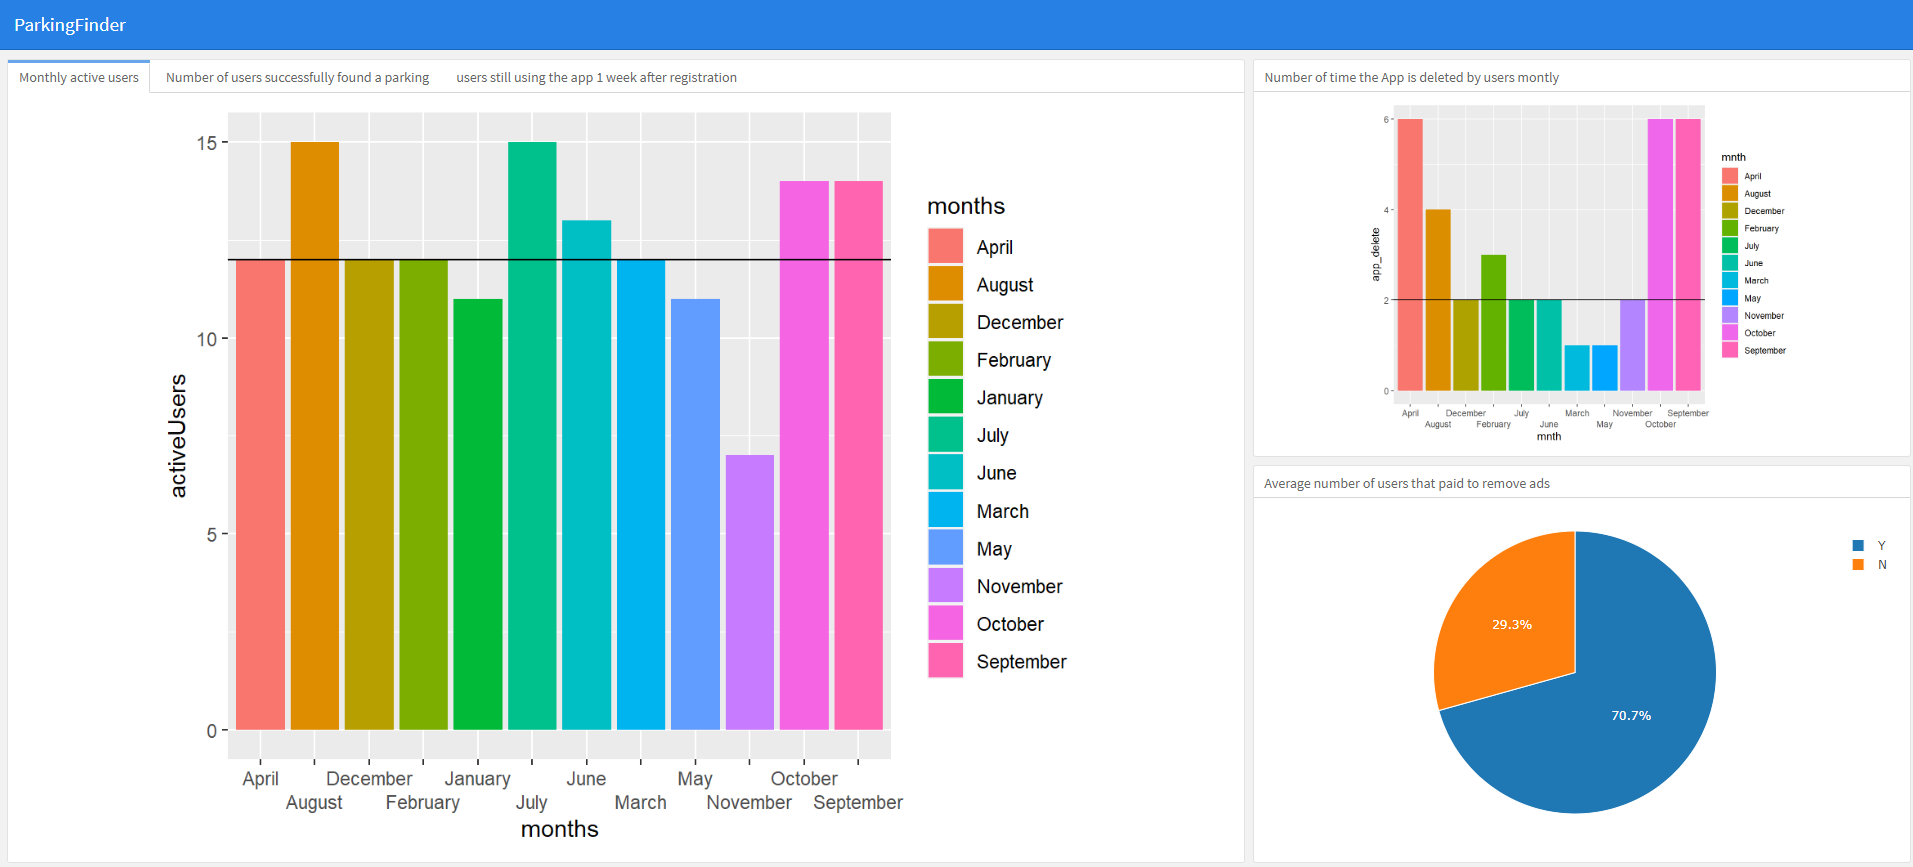The height and width of the screenshot is (867, 1913).
Task: Click the December bar in active users chart
Action: pyautogui.click(x=369, y=495)
